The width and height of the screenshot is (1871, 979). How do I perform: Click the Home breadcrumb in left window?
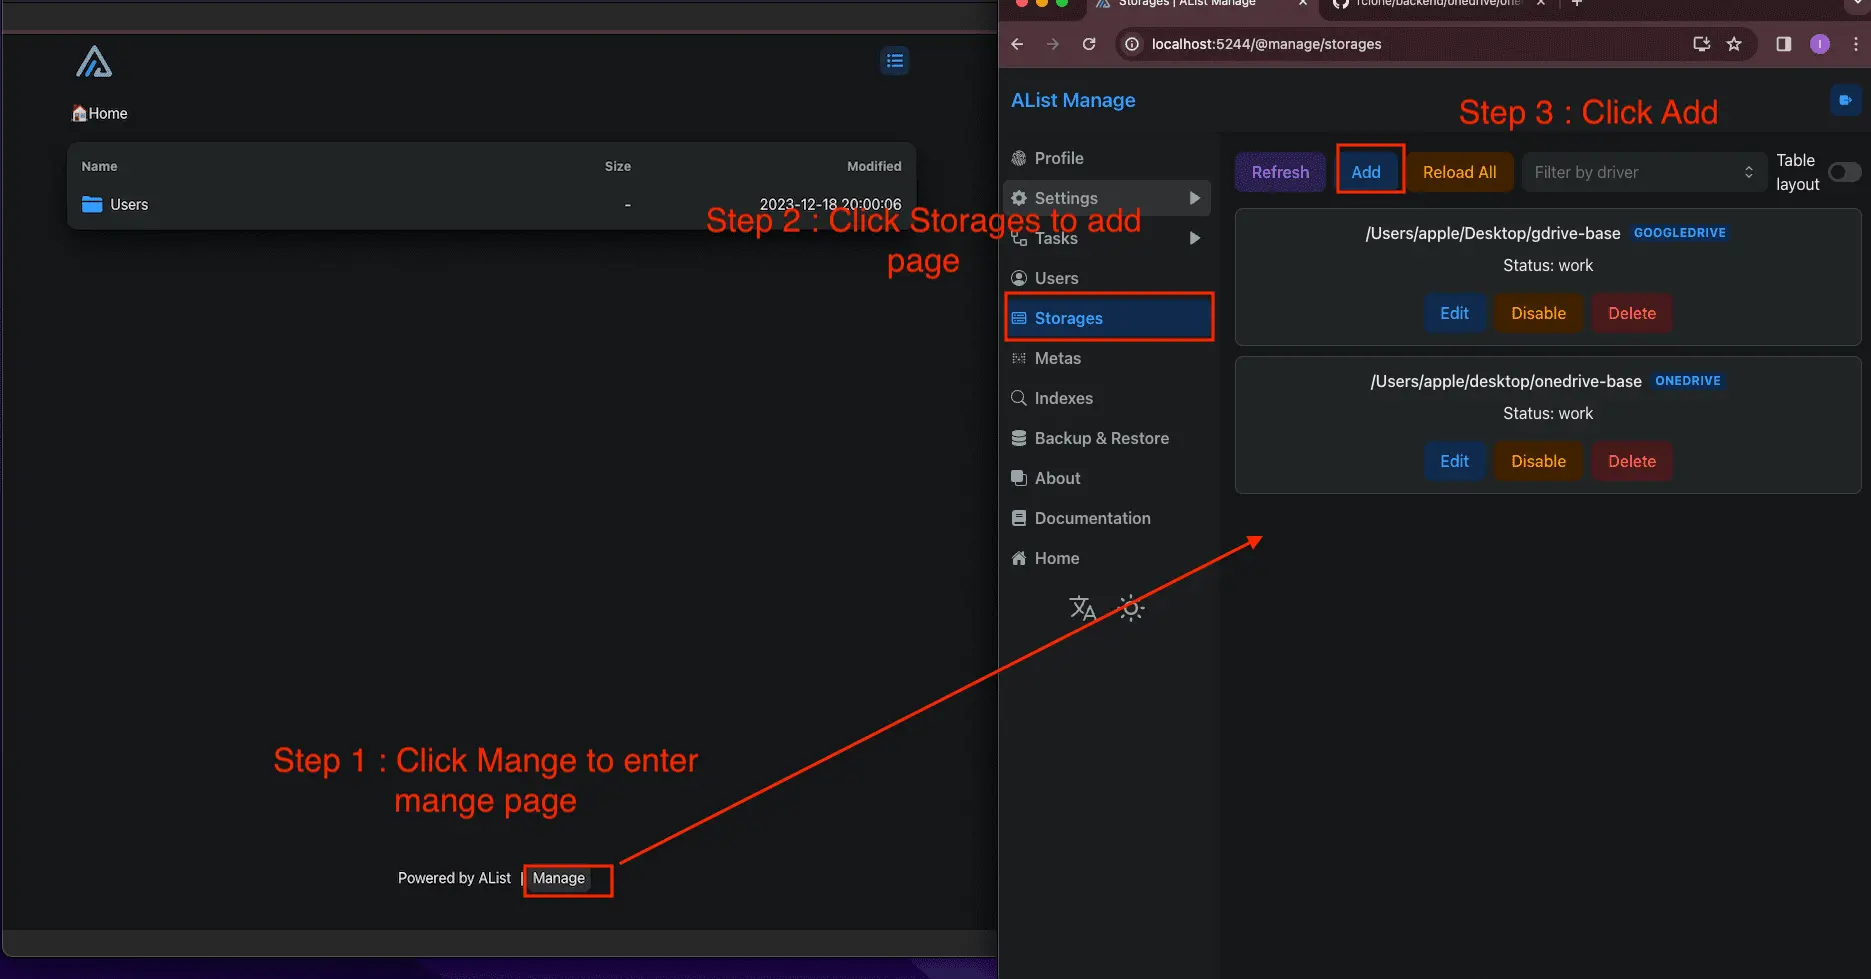tap(100, 113)
